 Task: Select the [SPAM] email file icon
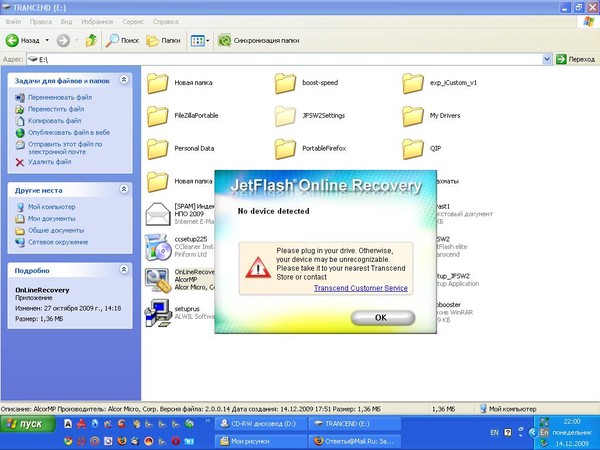tap(158, 214)
